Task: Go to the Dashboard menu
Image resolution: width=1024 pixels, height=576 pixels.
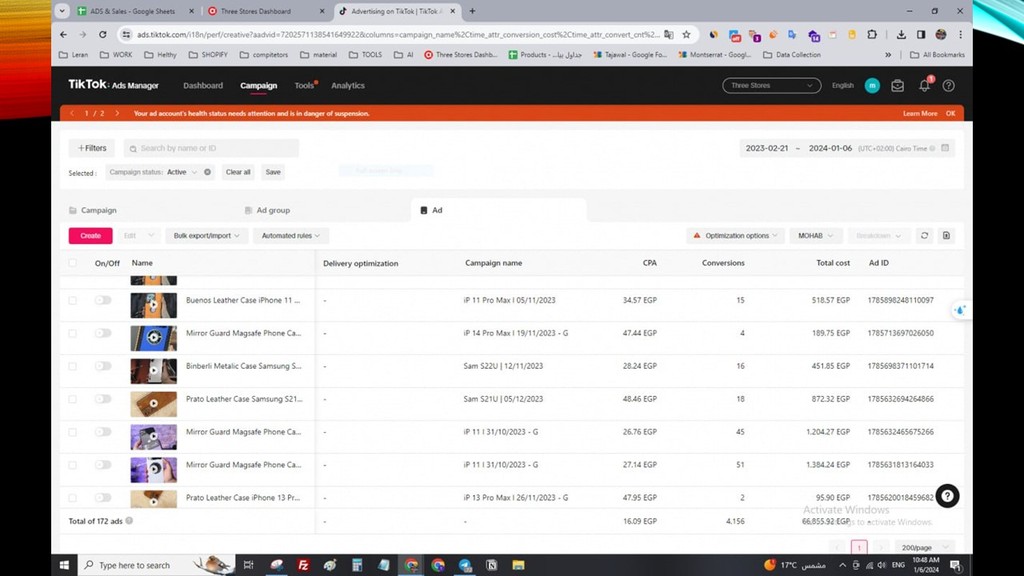Action: click(x=203, y=86)
